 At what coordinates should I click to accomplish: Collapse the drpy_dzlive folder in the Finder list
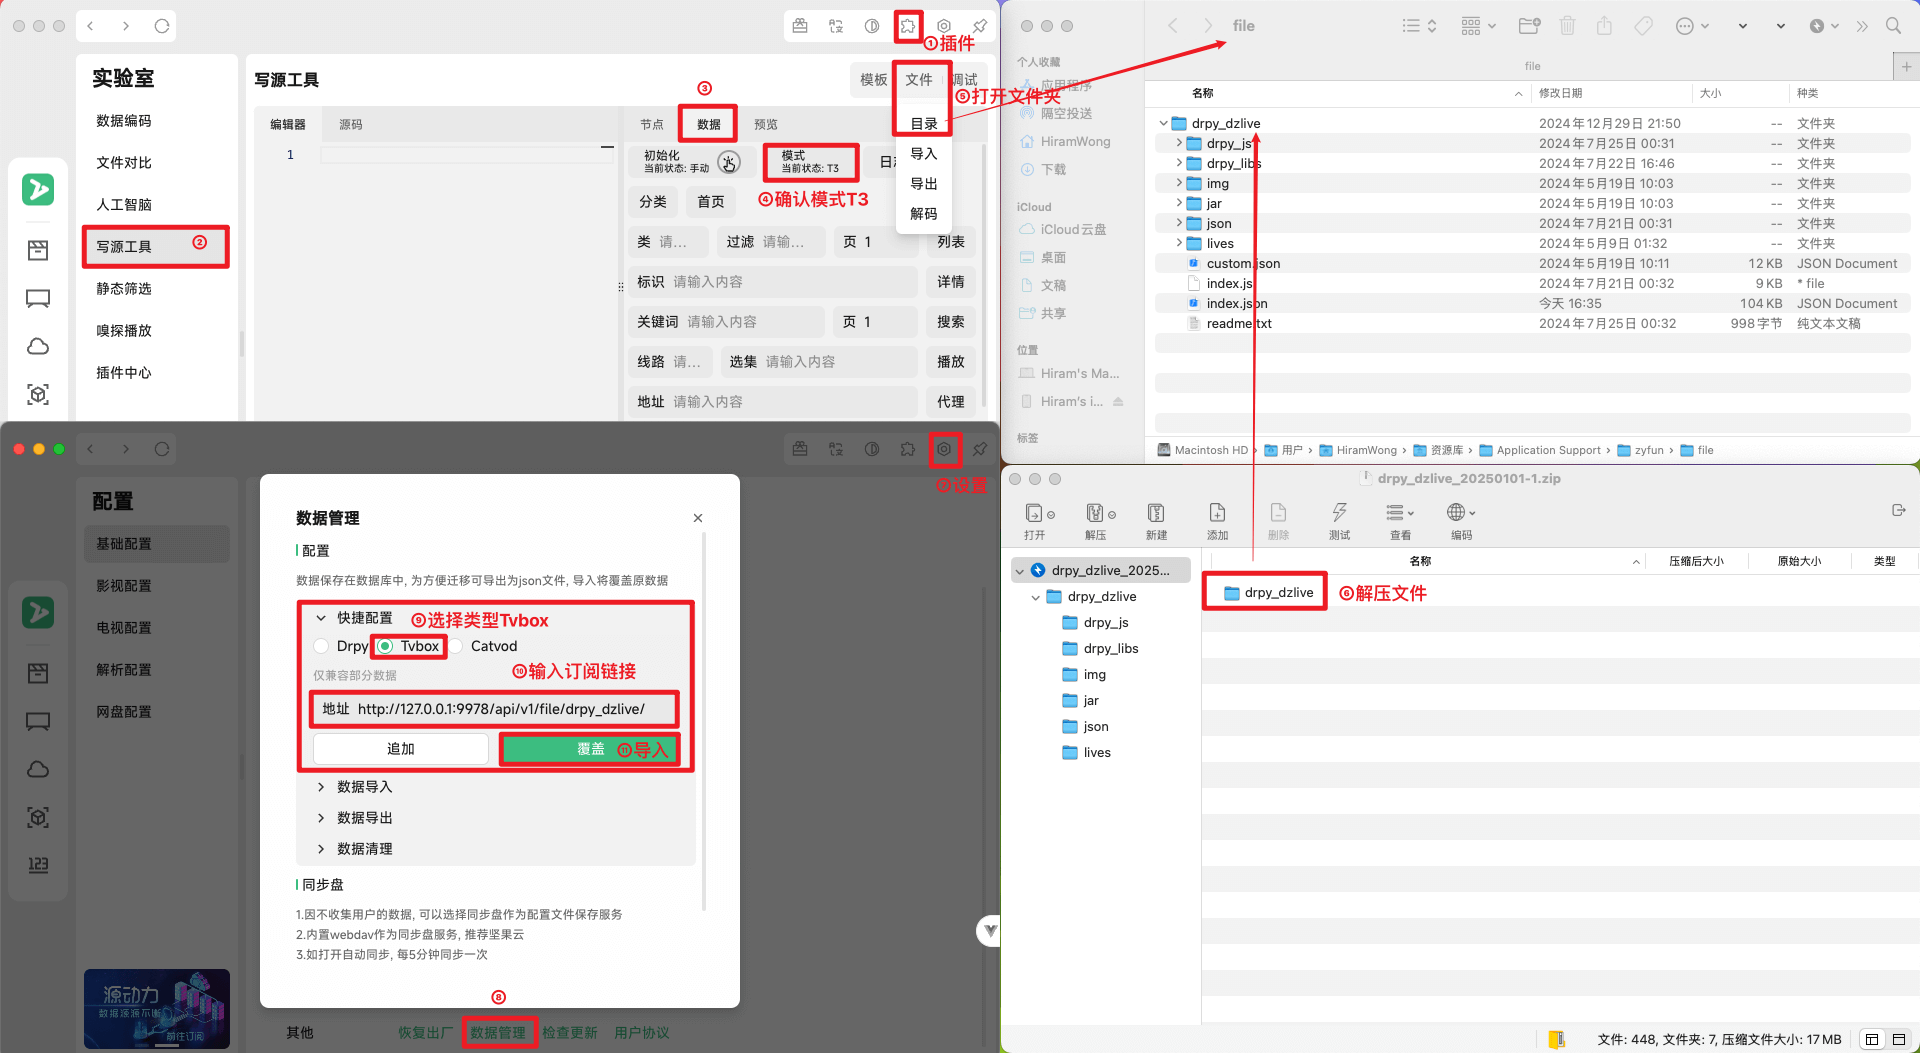pyautogui.click(x=1164, y=123)
